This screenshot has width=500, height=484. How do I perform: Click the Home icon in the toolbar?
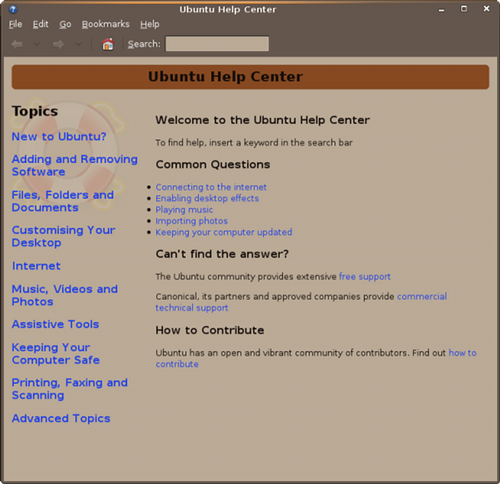[x=108, y=44]
